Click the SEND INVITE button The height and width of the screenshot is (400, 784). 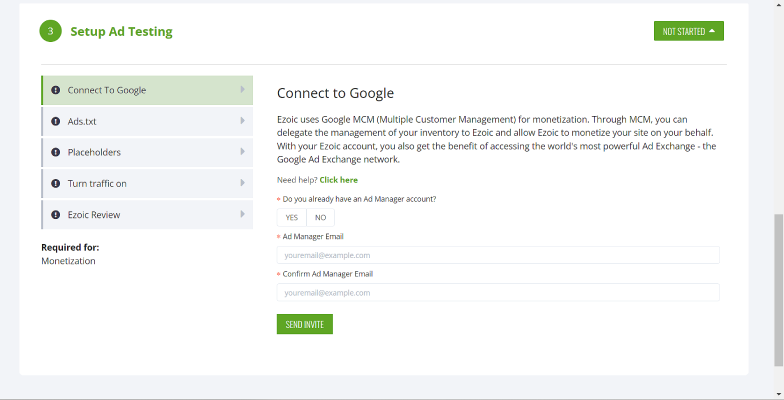pyautogui.click(x=304, y=324)
